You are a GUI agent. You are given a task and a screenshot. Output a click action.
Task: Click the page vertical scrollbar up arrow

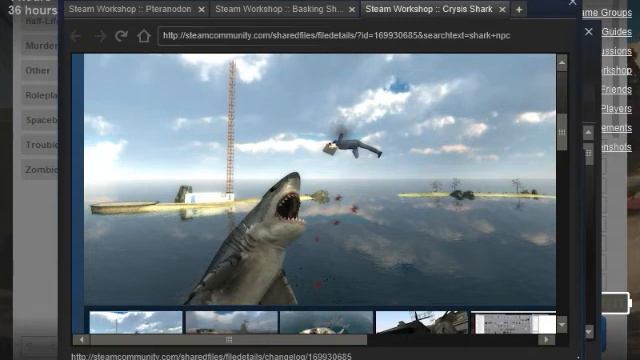tap(562, 63)
